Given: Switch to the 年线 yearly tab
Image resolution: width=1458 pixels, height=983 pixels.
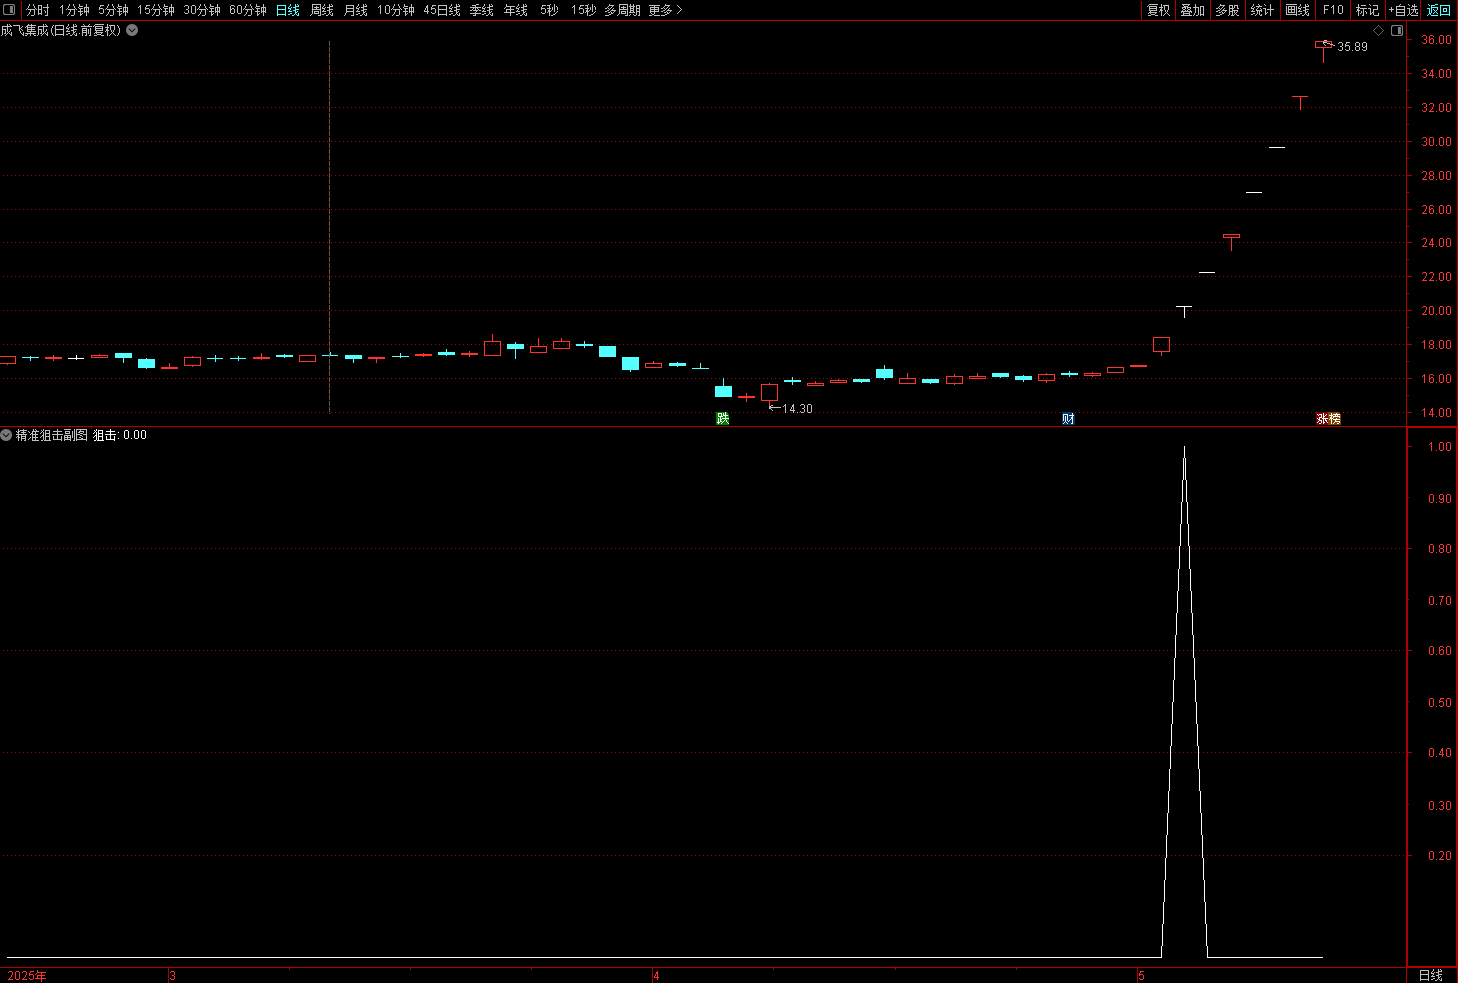Looking at the screenshot, I should pos(516,10).
